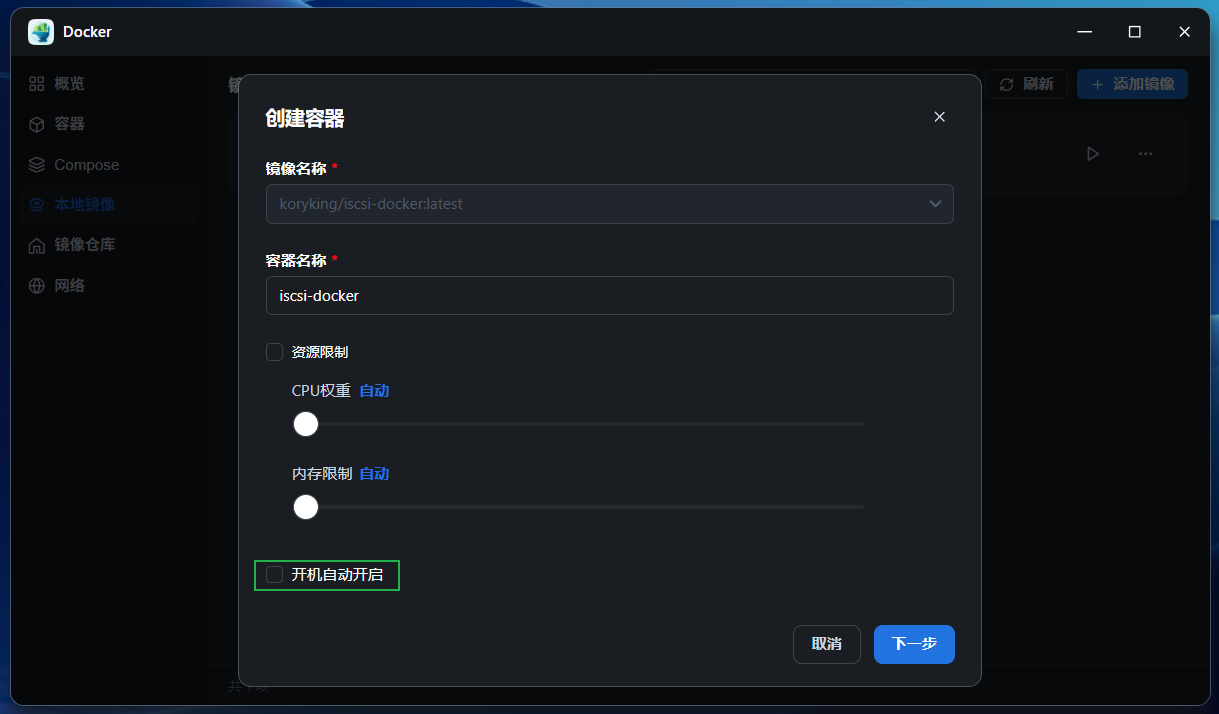Click the Docker app logo icon
Viewport: 1219px width, 714px height.
(x=41, y=32)
